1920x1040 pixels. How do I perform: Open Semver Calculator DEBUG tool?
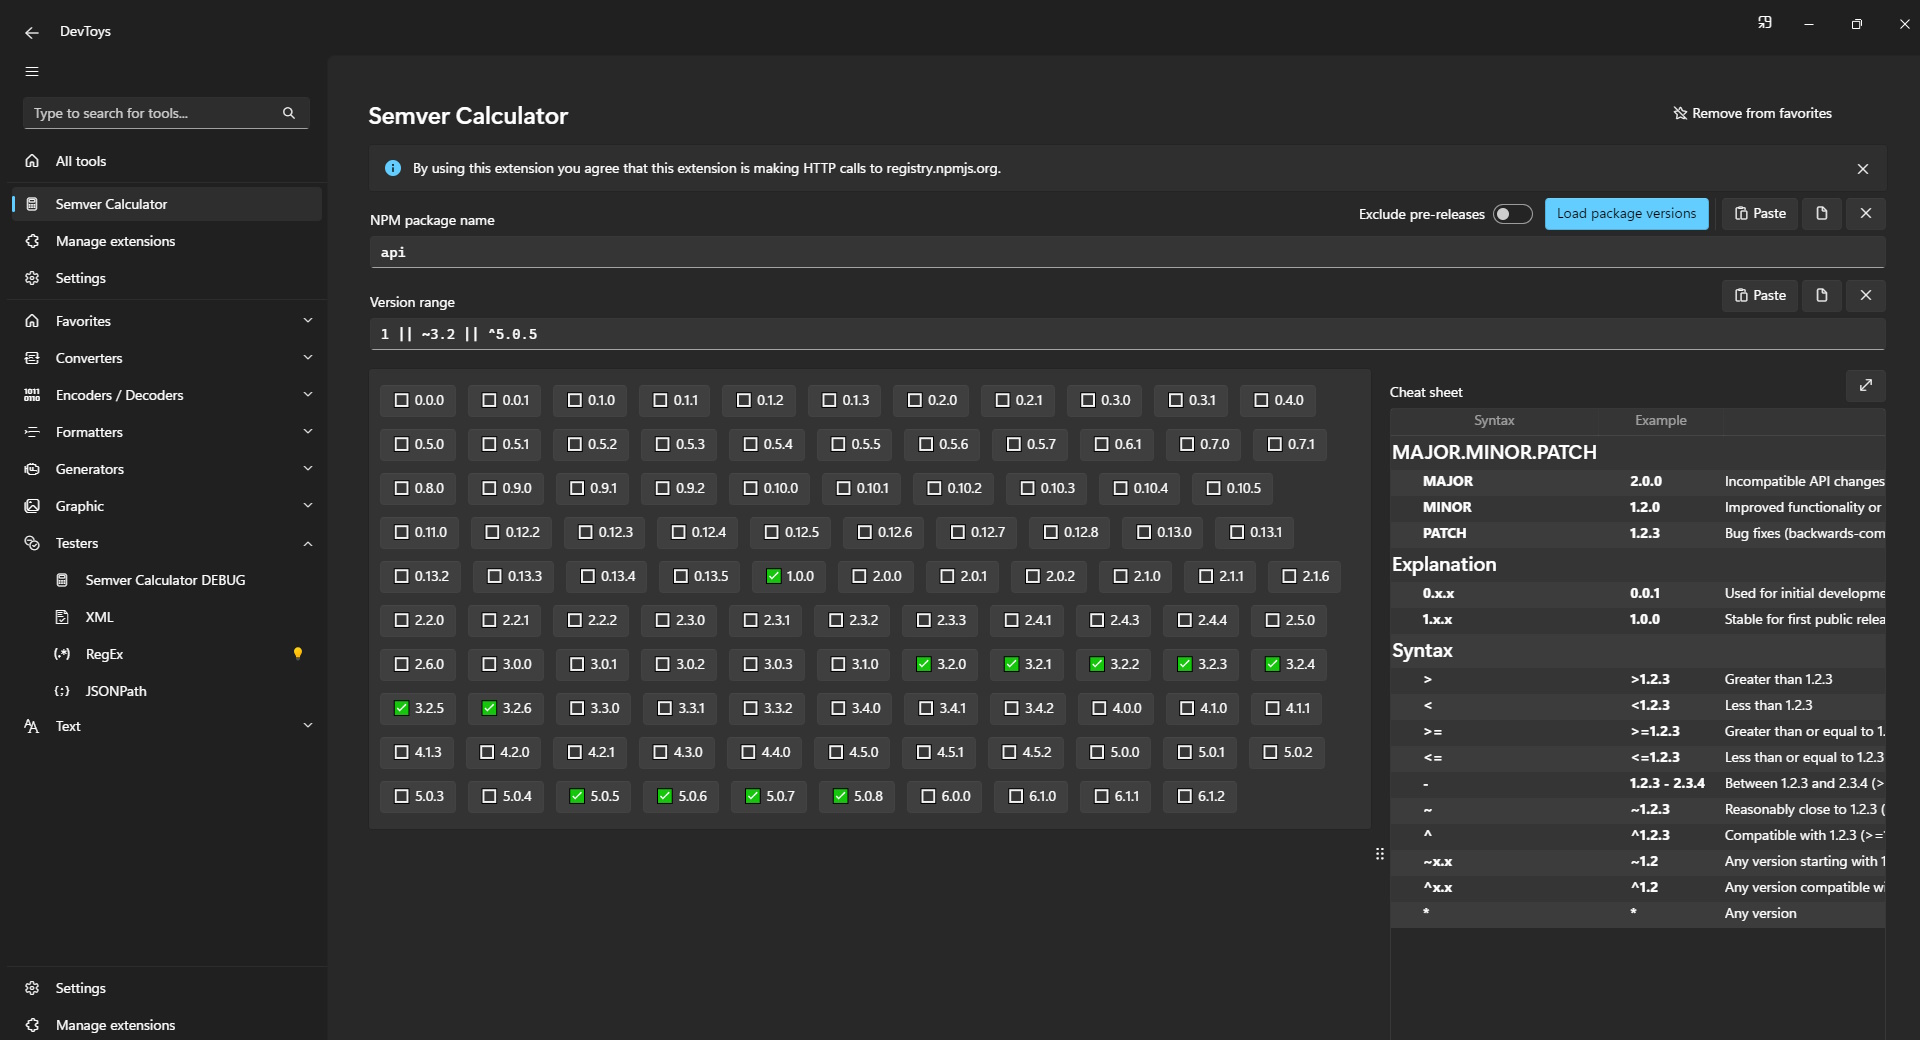[166, 580]
